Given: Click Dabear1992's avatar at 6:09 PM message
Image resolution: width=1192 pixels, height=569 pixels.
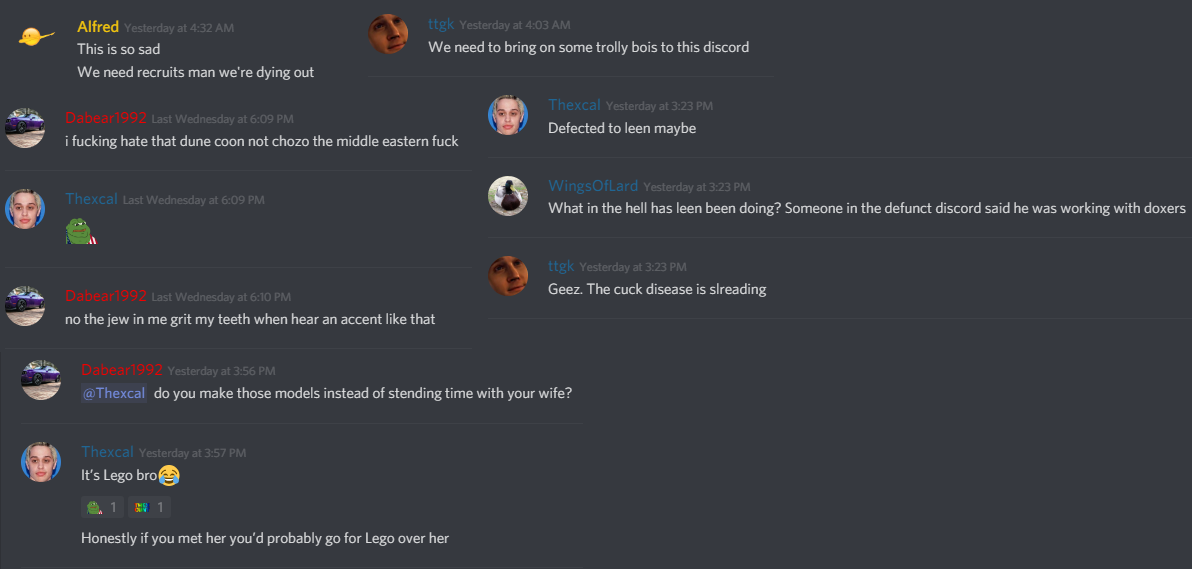Looking at the screenshot, I should coord(25,128).
